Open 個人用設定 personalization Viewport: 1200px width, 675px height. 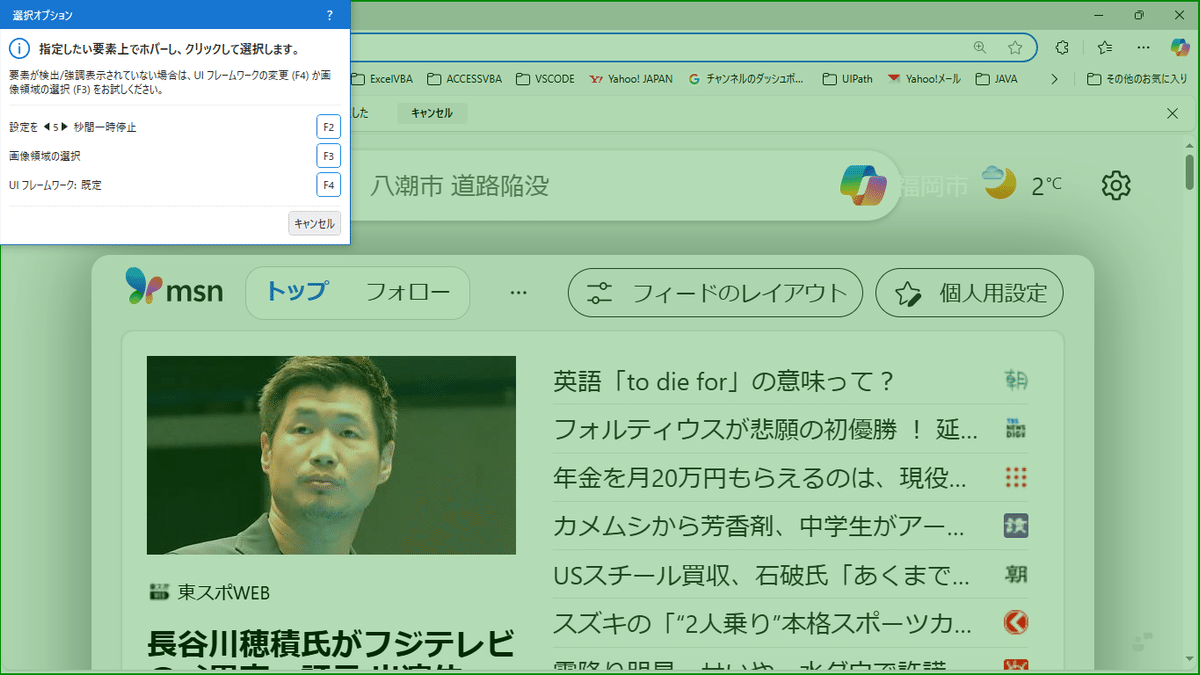[969, 293]
